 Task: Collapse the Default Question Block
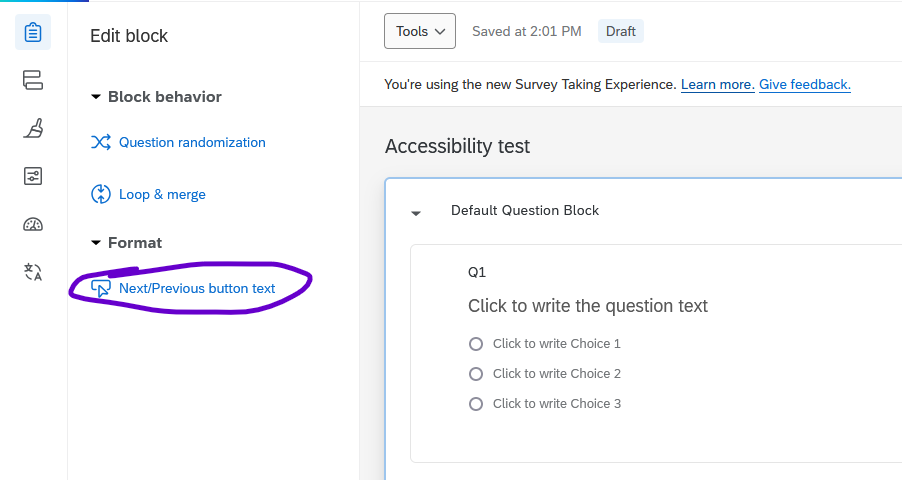(417, 212)
